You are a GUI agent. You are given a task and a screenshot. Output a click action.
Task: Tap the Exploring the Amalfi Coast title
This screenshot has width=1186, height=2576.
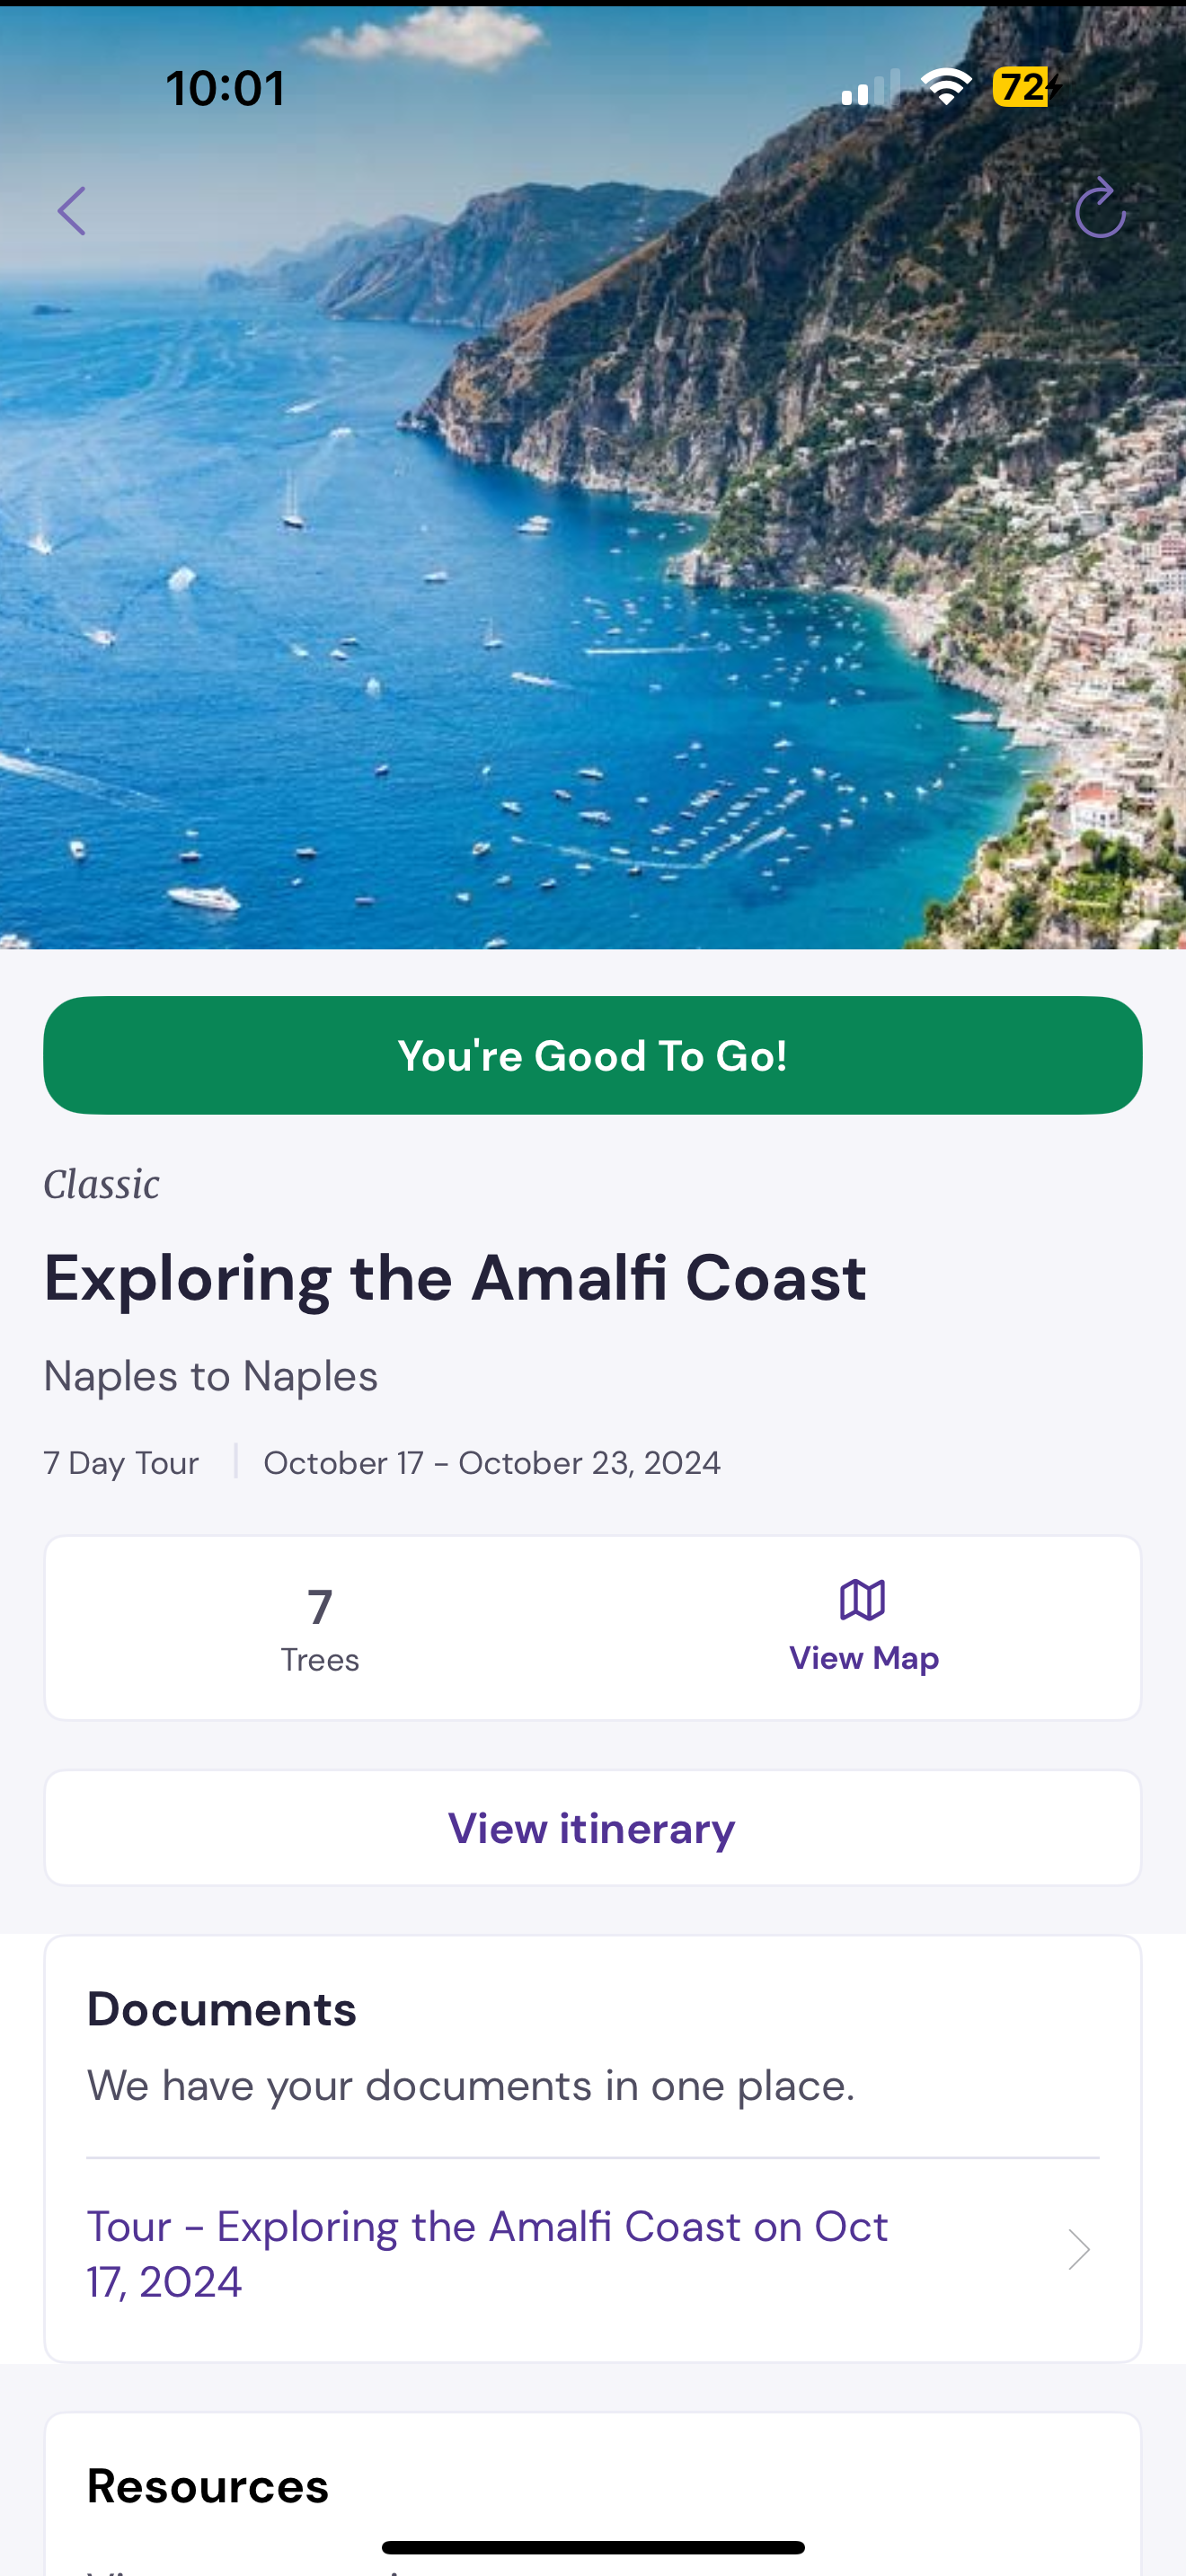click(x=455, y=1278)
